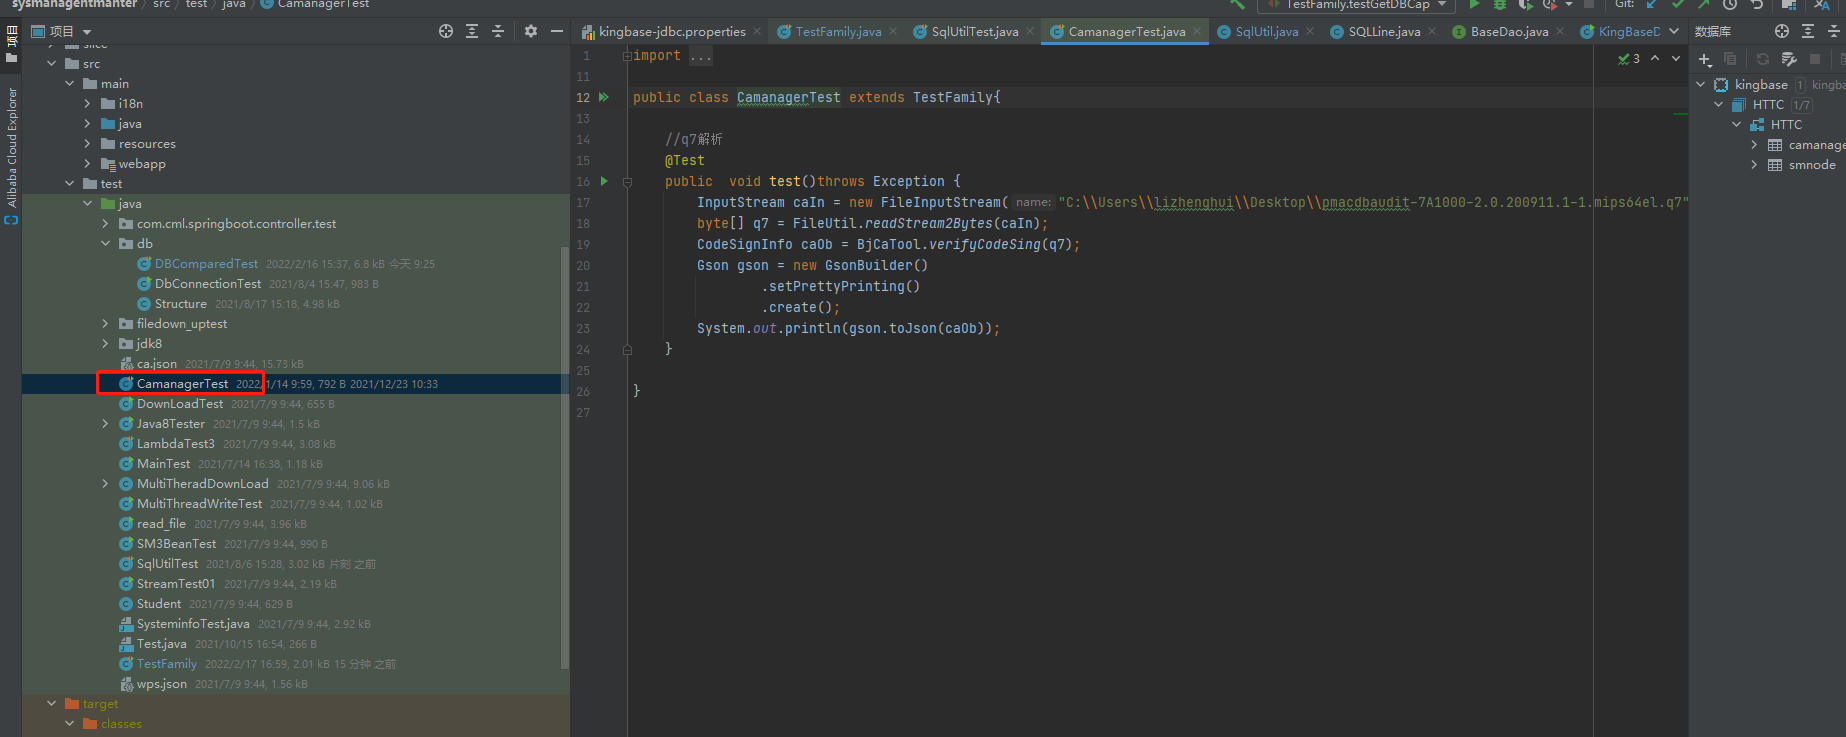Open the TestFamily.testGetDBCap run configuration dropdown
Viewport: 1846px width, 737px height.
click(x=1441, y=4)
